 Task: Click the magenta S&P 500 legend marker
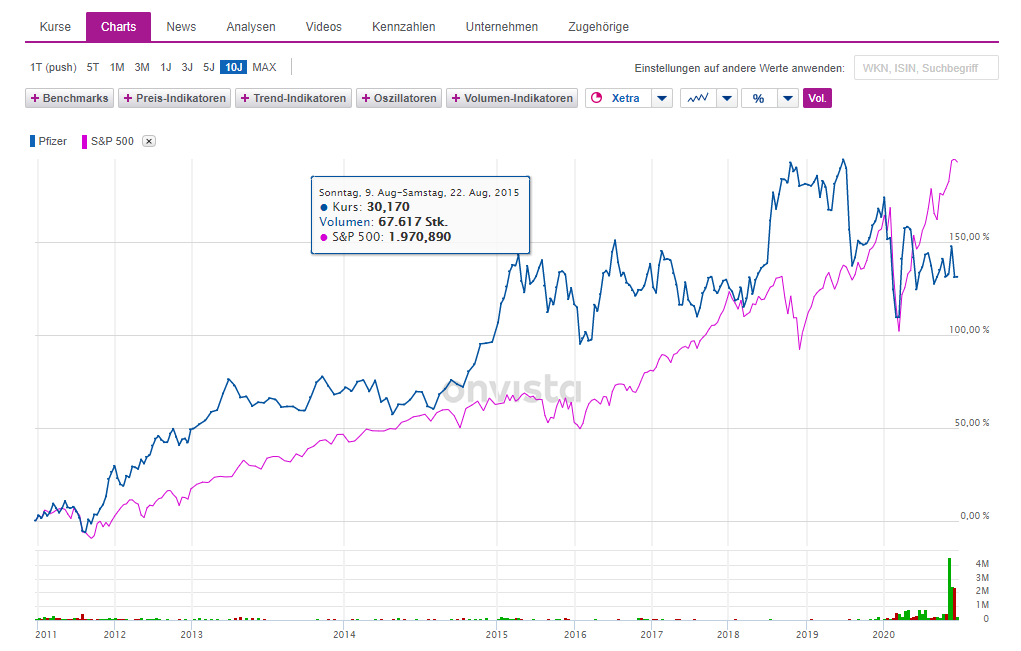pos(84,141)
